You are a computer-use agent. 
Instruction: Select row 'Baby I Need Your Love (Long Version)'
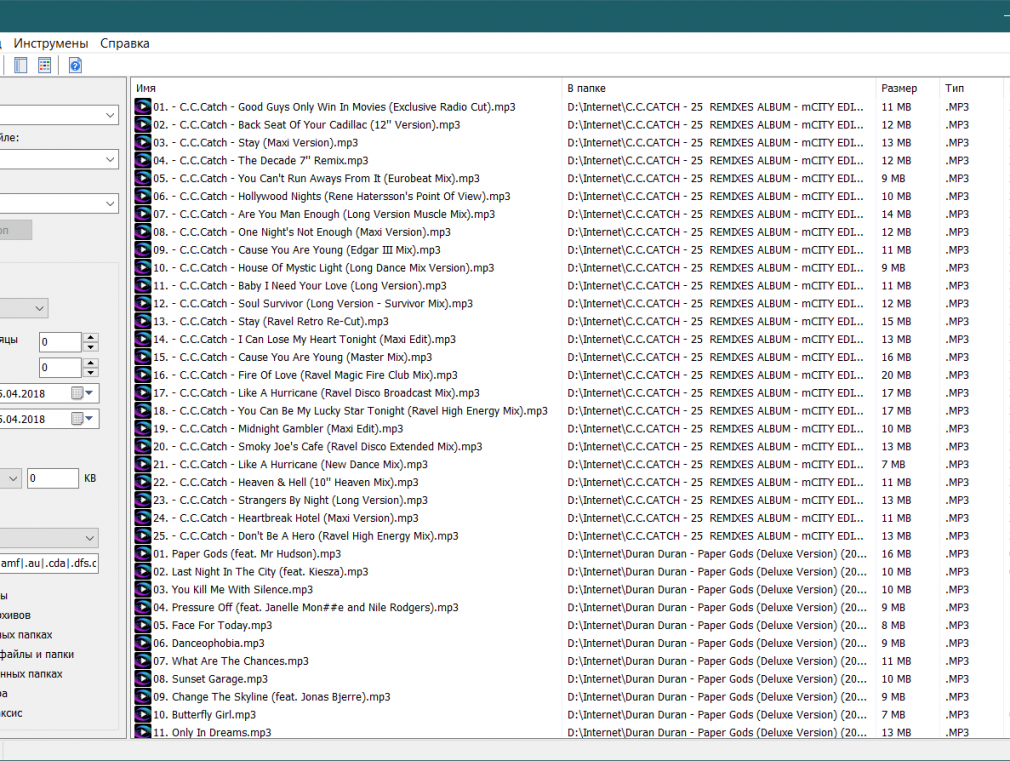567,285
